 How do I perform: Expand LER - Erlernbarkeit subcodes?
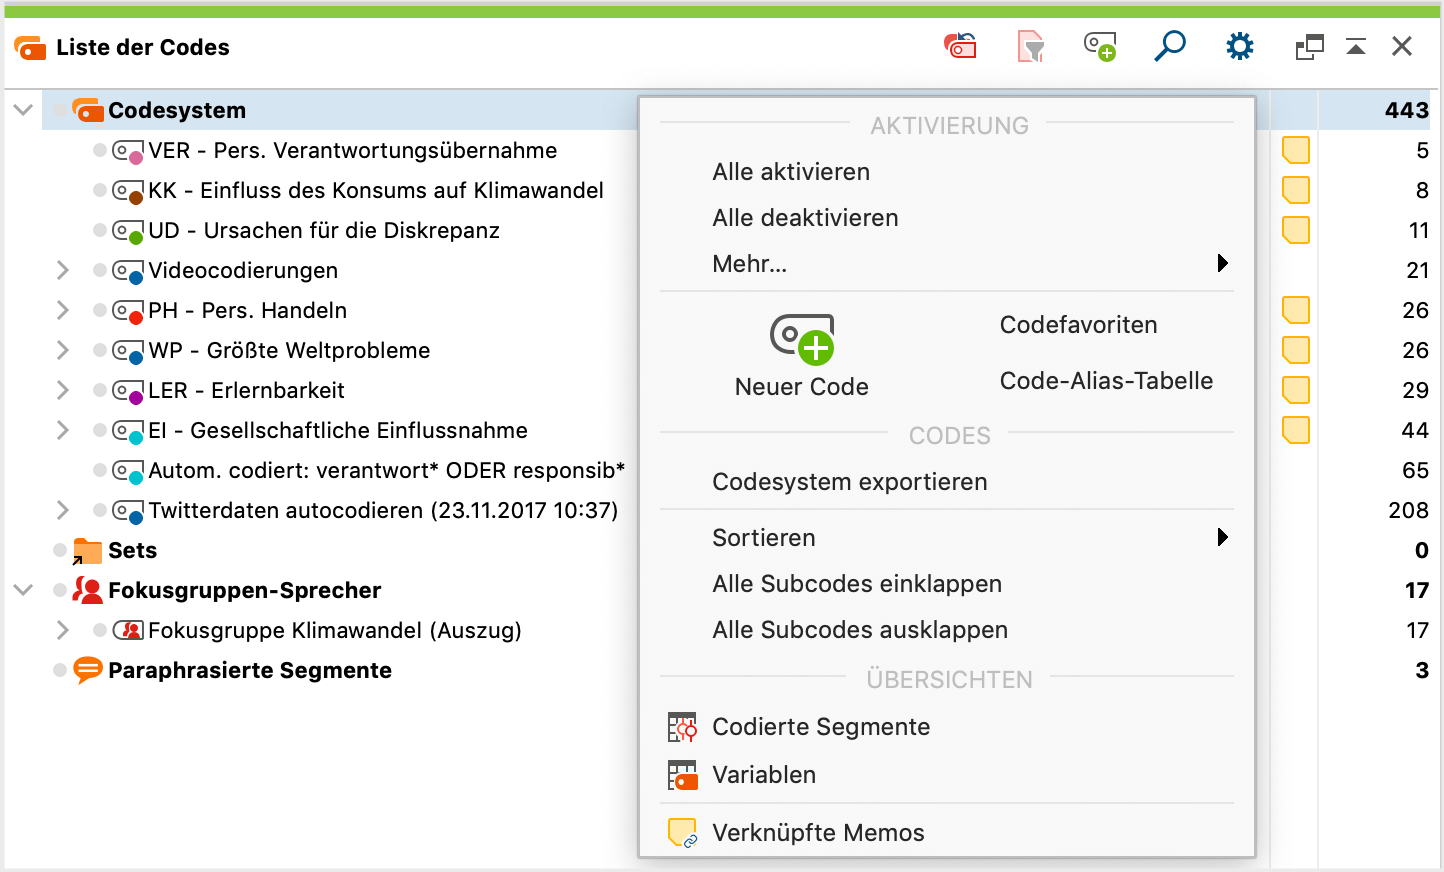coord(62,390)
